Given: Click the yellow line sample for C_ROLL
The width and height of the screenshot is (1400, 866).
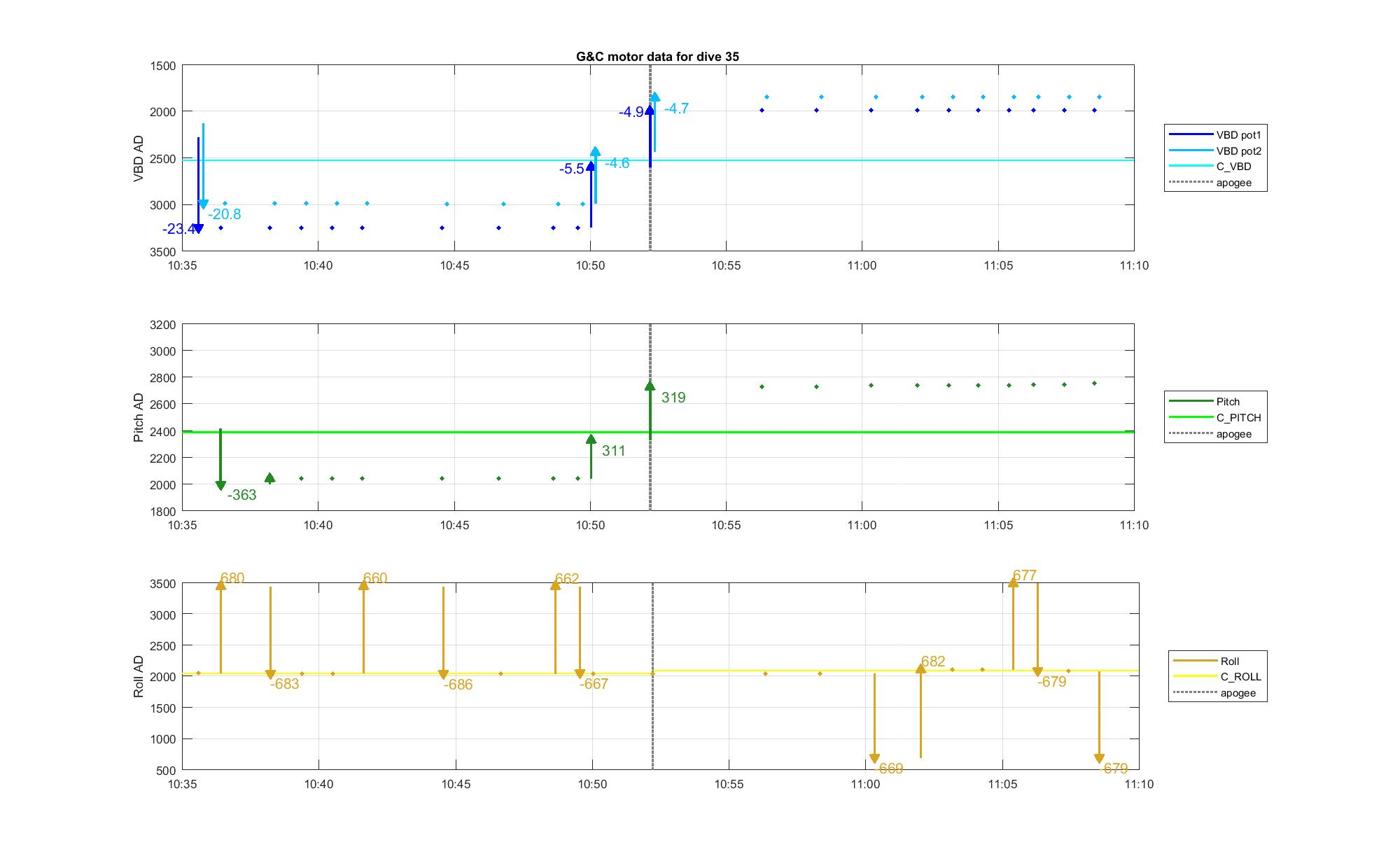Looking at the screenshot, I should coord(1194,677).
